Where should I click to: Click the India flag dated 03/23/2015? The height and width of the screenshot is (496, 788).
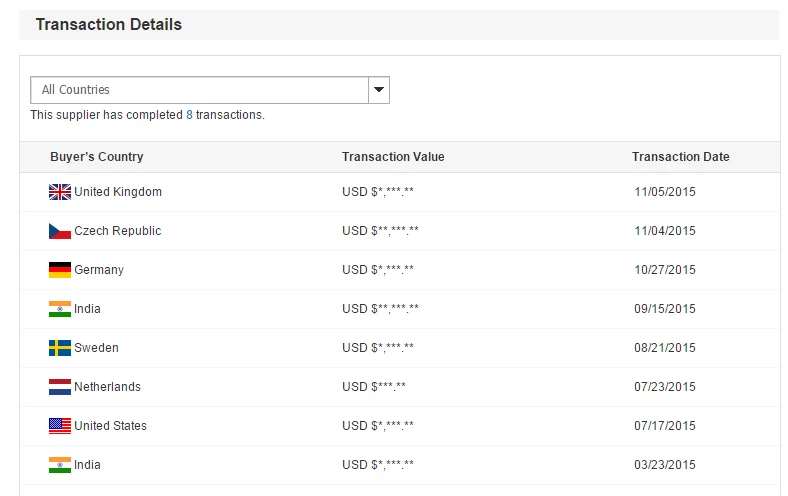coord(60,465)
